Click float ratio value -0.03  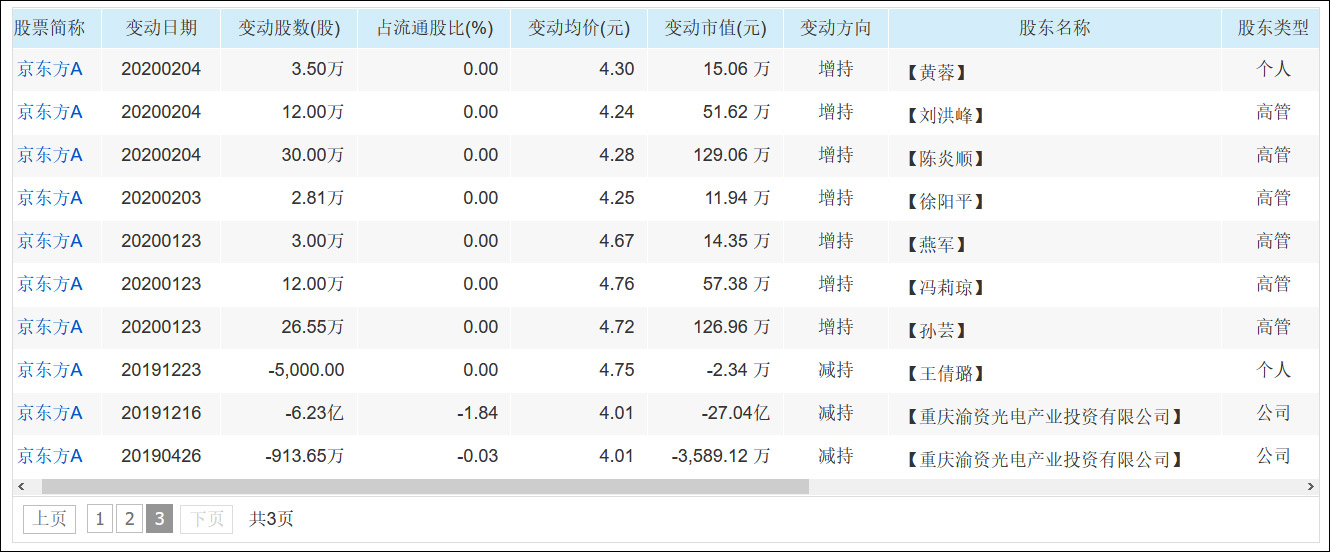point(478,456)
